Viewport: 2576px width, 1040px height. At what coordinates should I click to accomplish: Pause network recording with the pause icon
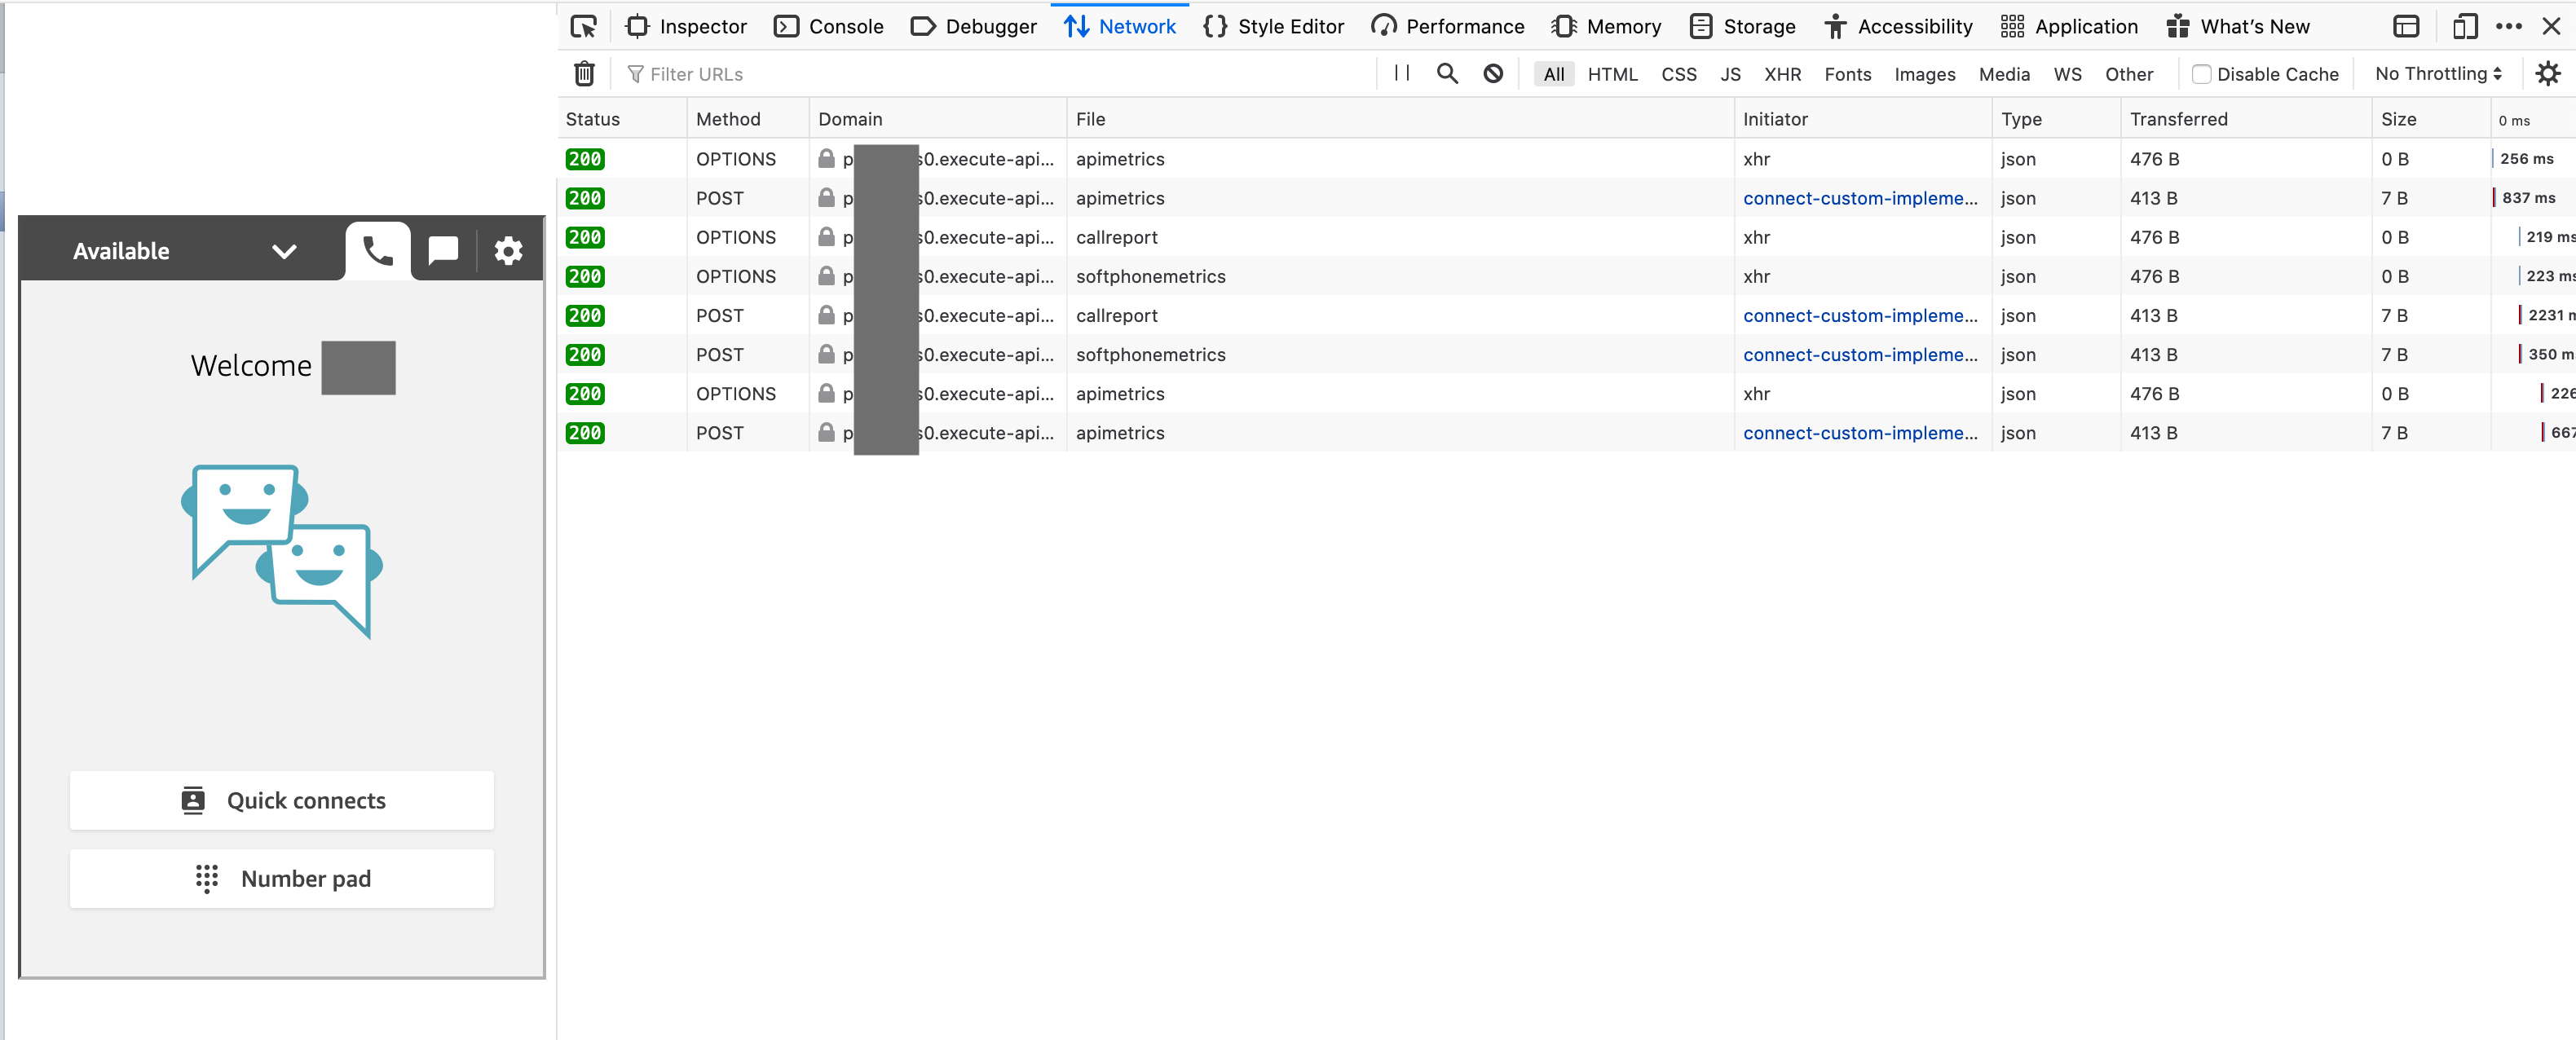pos(1402,73)
